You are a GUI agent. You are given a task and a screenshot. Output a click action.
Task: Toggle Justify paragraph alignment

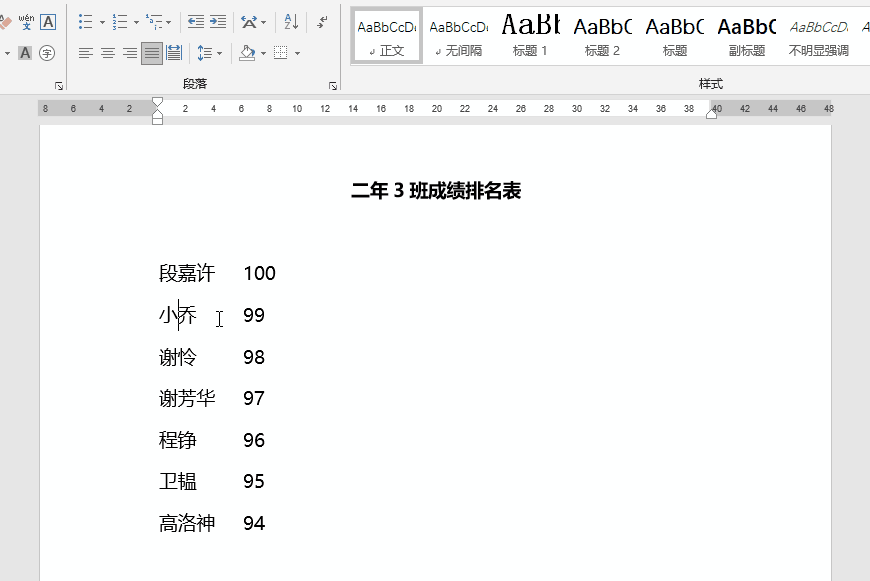(x=151, y=53)
